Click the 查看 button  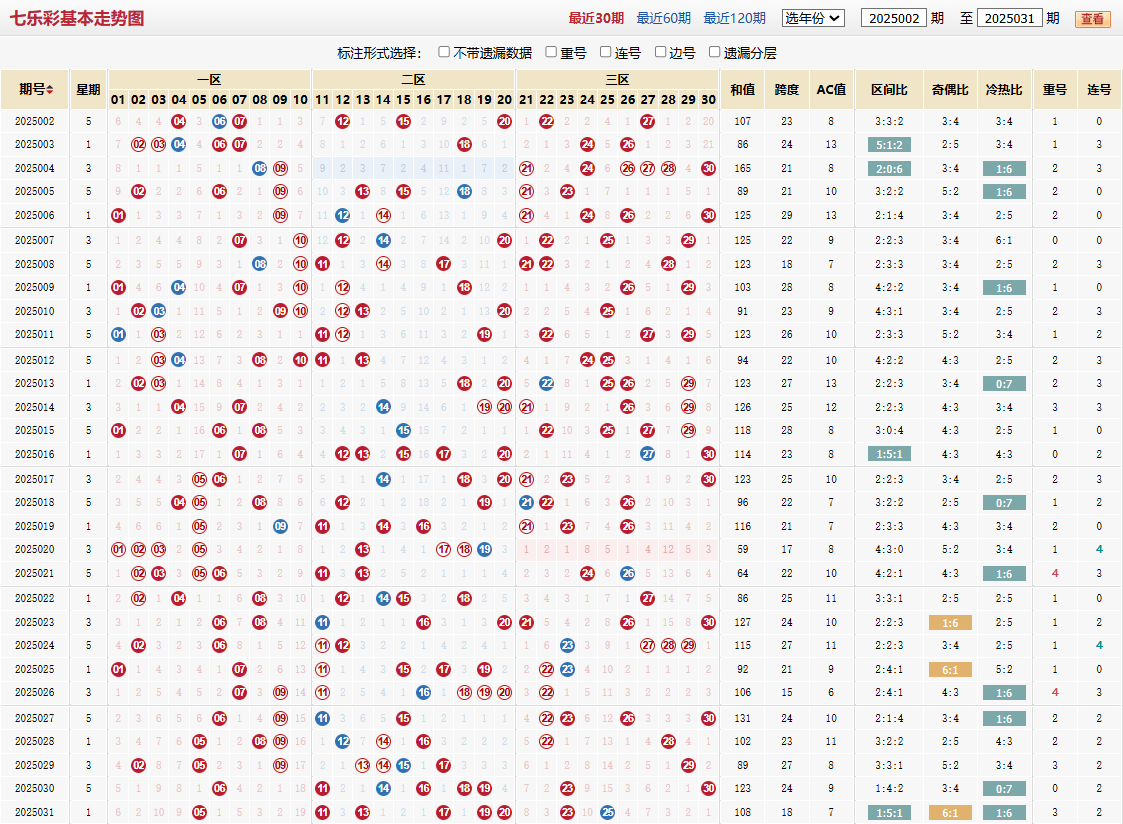(1092, 19)
